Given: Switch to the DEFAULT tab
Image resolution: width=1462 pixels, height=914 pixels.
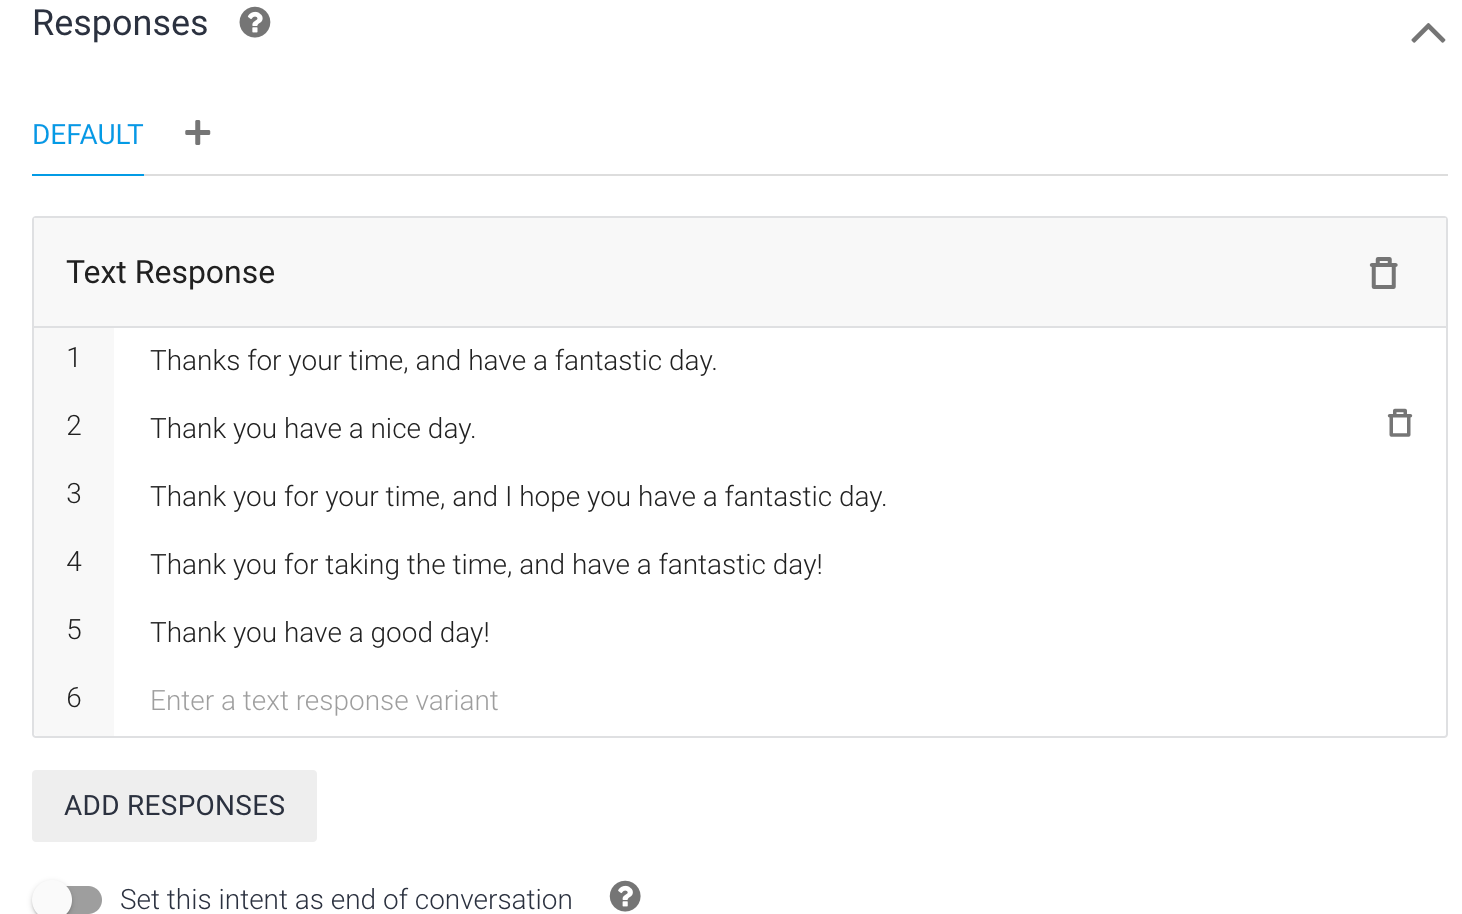Looking at the screenshot, I should click(x=88, y=135).
